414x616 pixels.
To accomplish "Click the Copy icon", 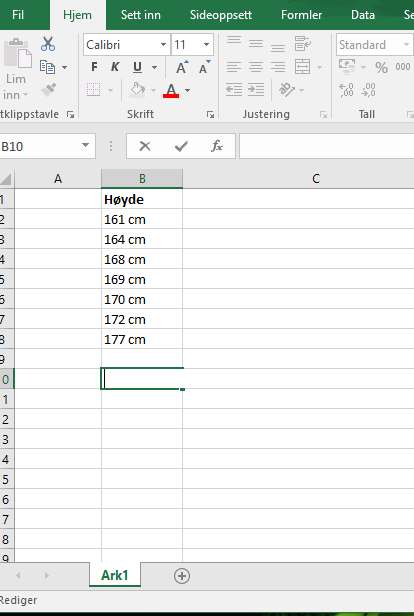I will (x=47, y=67).
